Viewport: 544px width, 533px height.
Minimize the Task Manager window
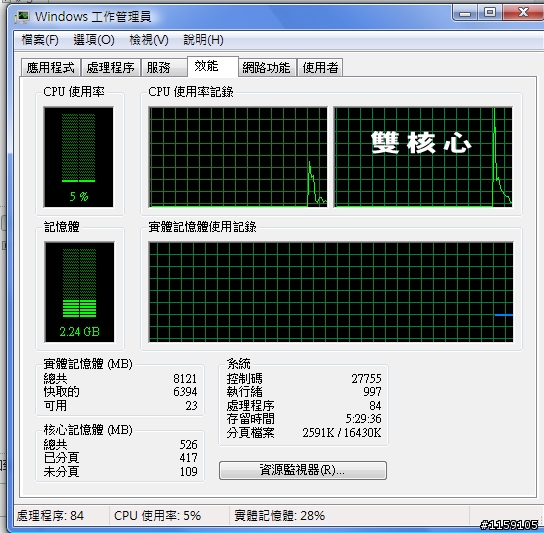coord(465,13)
